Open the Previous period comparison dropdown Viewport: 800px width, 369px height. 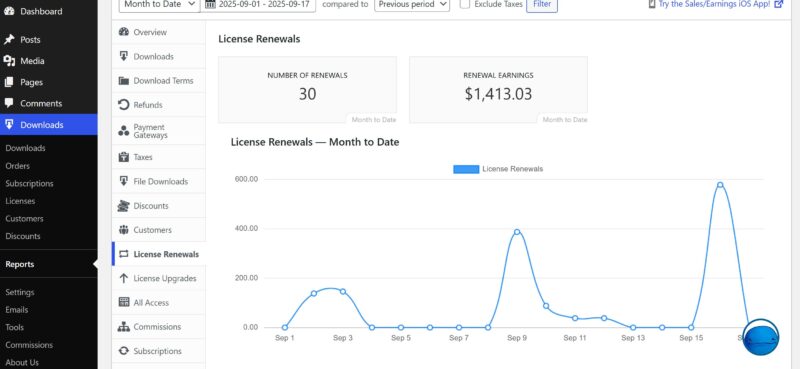(412, 4)
